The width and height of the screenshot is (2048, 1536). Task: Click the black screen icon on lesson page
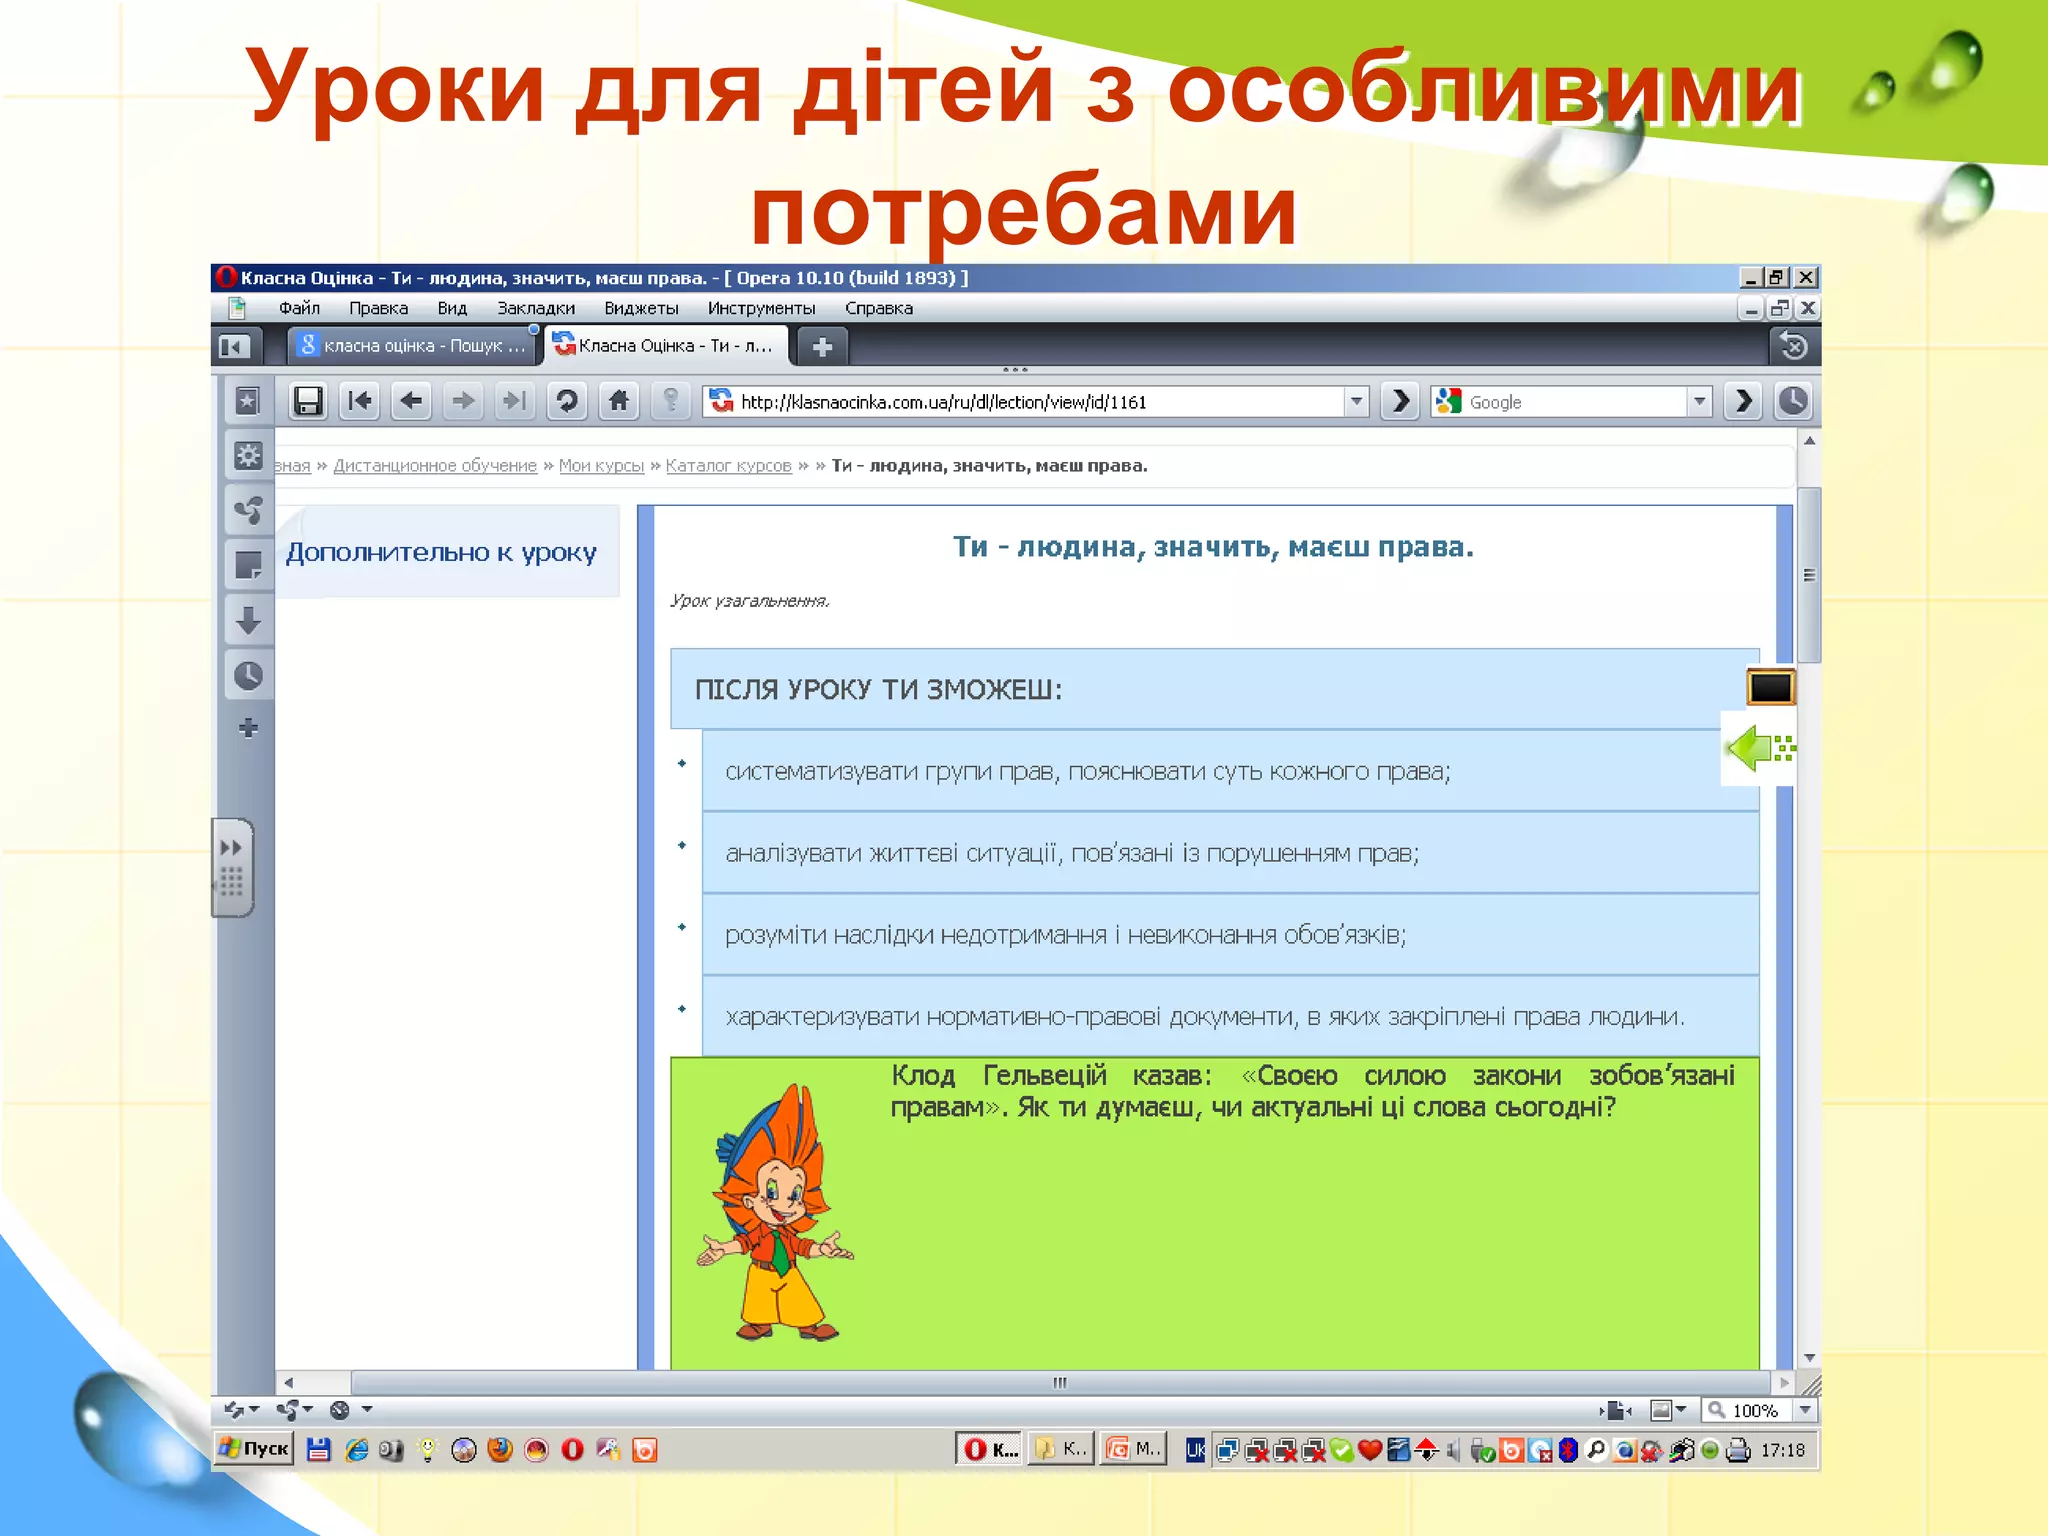coord(1770,687)
